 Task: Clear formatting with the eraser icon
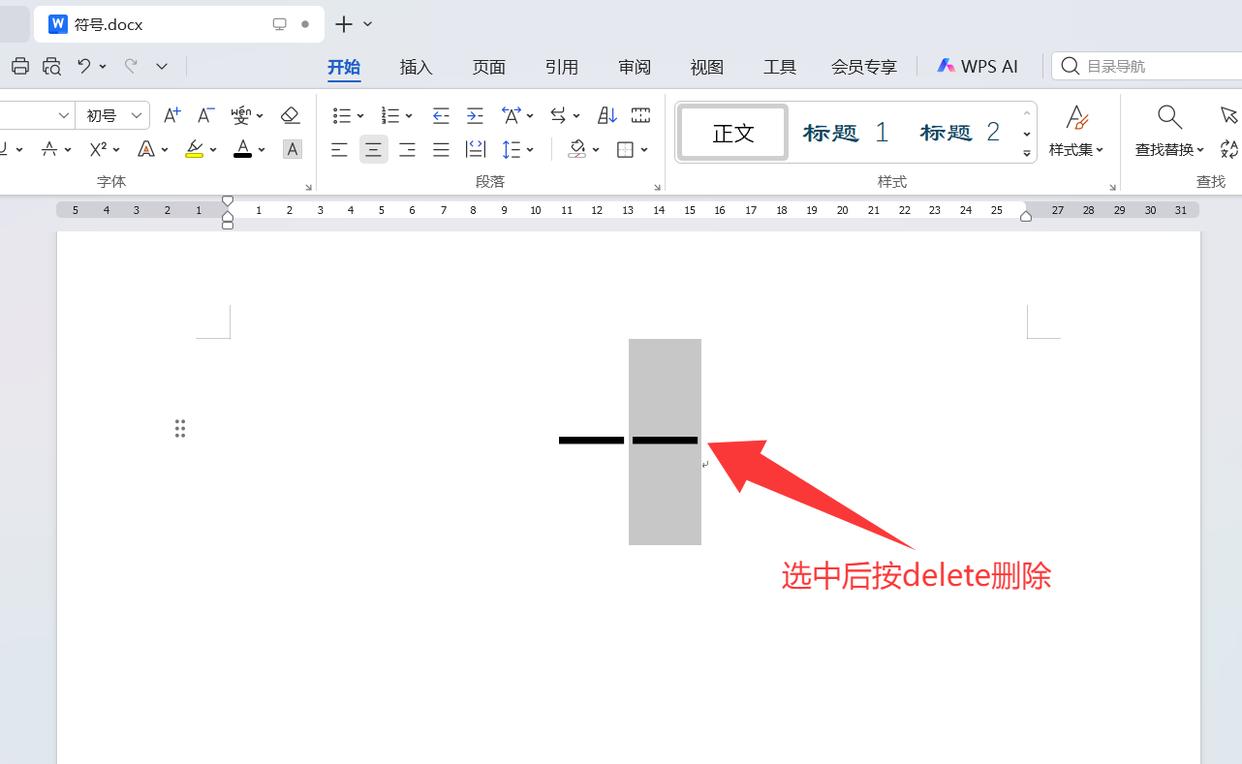290,115
